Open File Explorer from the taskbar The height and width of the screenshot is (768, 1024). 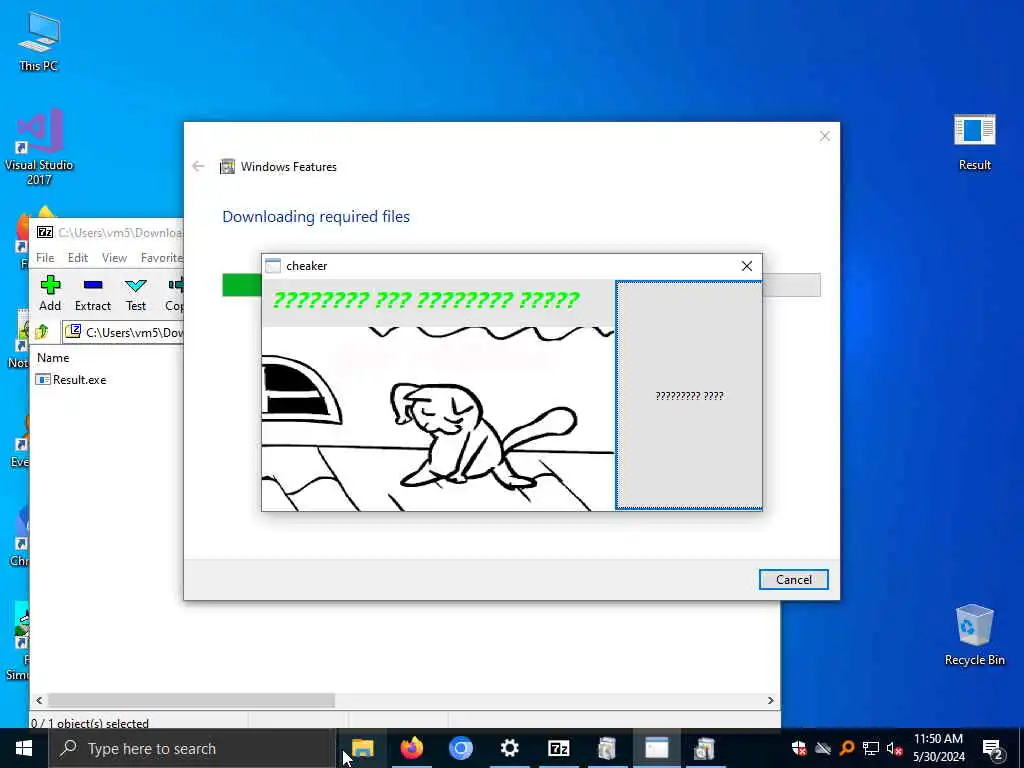tap(362, 748)
